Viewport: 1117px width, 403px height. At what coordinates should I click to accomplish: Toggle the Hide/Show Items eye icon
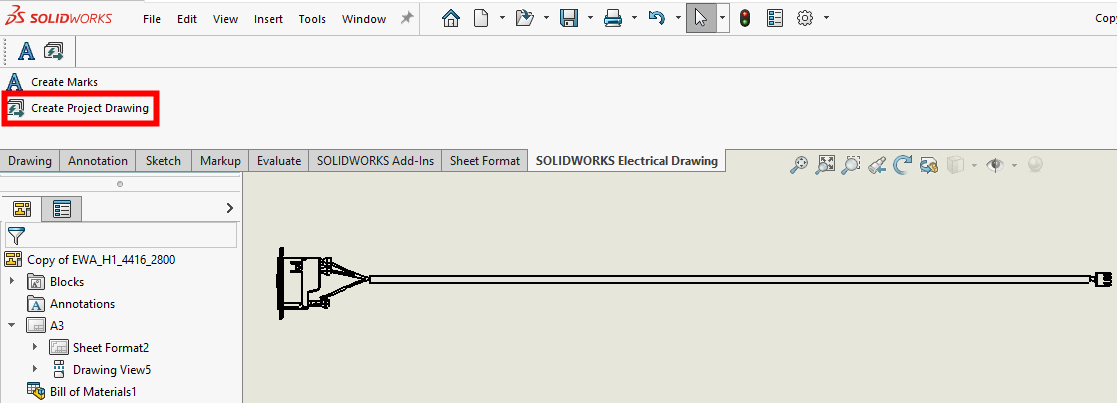[995, 165]
